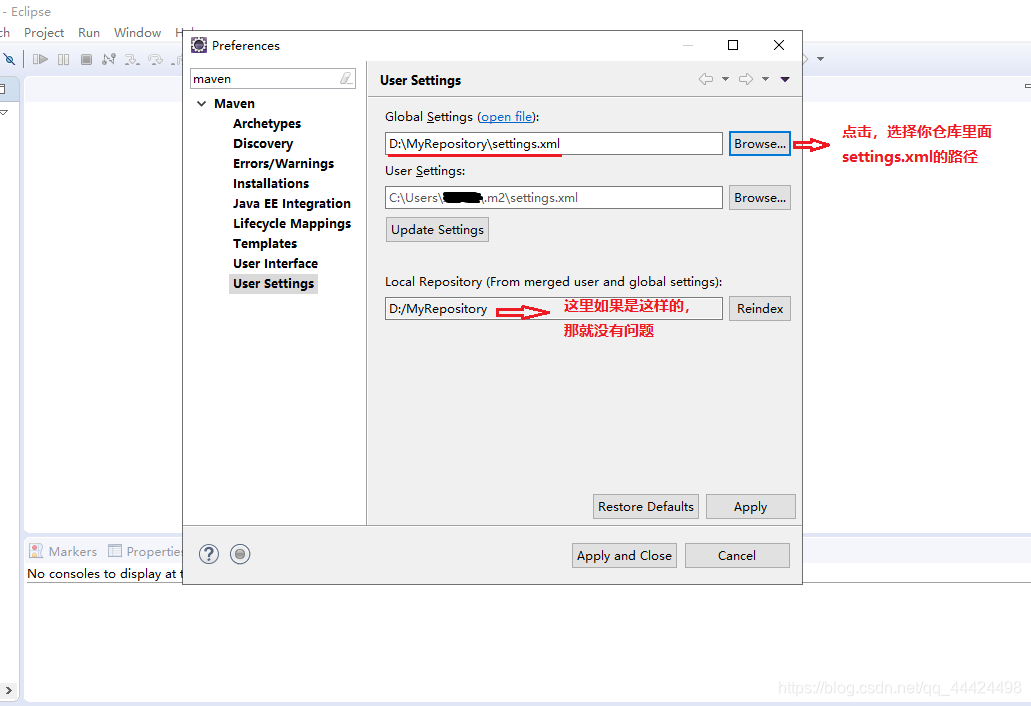Maximize the Preferences dialog
This screenshot has width=1031, height=706.
tap(733, 45)
